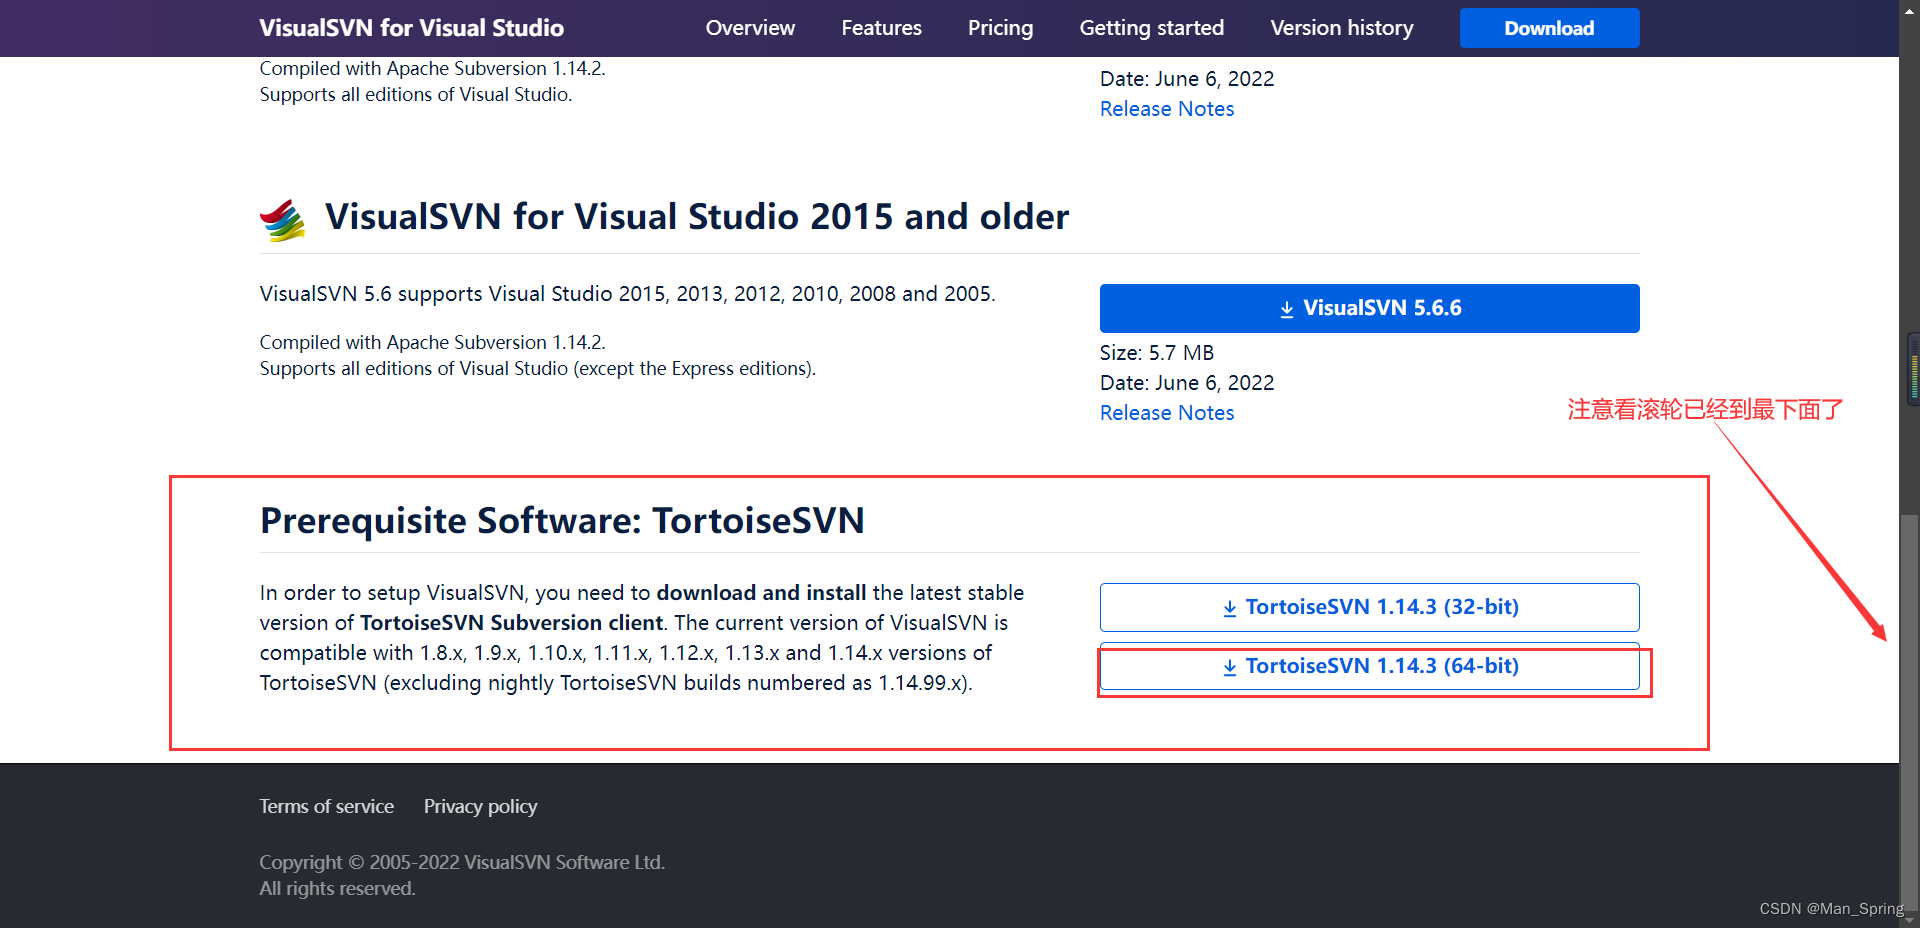
Task: Open Privacy policy in footer
Action: (480, 806)
